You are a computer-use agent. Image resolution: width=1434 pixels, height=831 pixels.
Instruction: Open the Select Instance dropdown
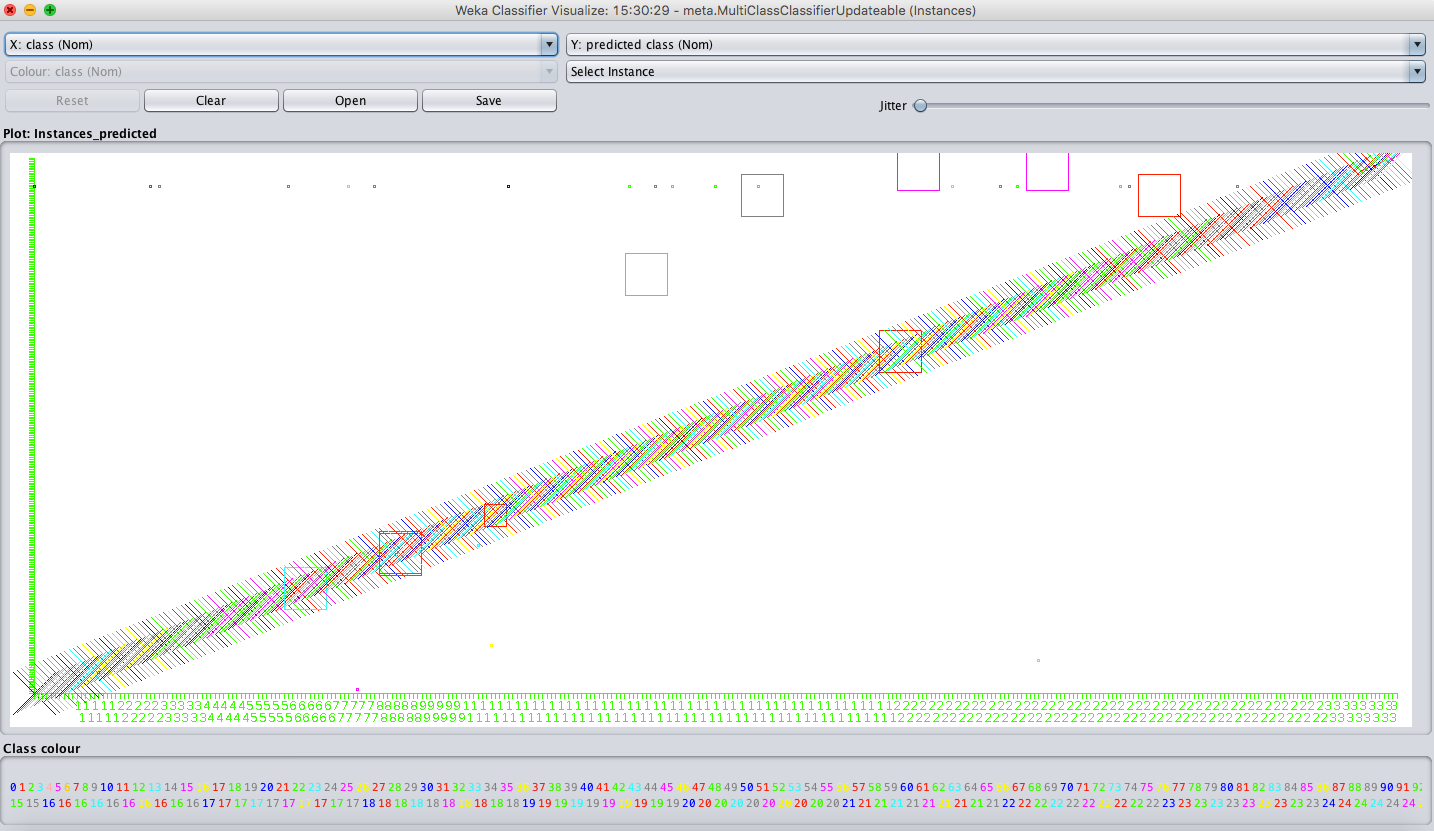995,72
